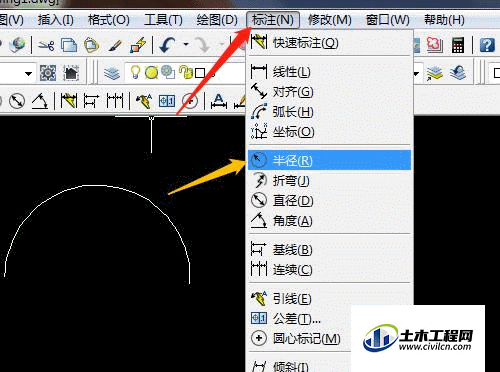Click the Copy icon in toolbar

coord(69,45)
